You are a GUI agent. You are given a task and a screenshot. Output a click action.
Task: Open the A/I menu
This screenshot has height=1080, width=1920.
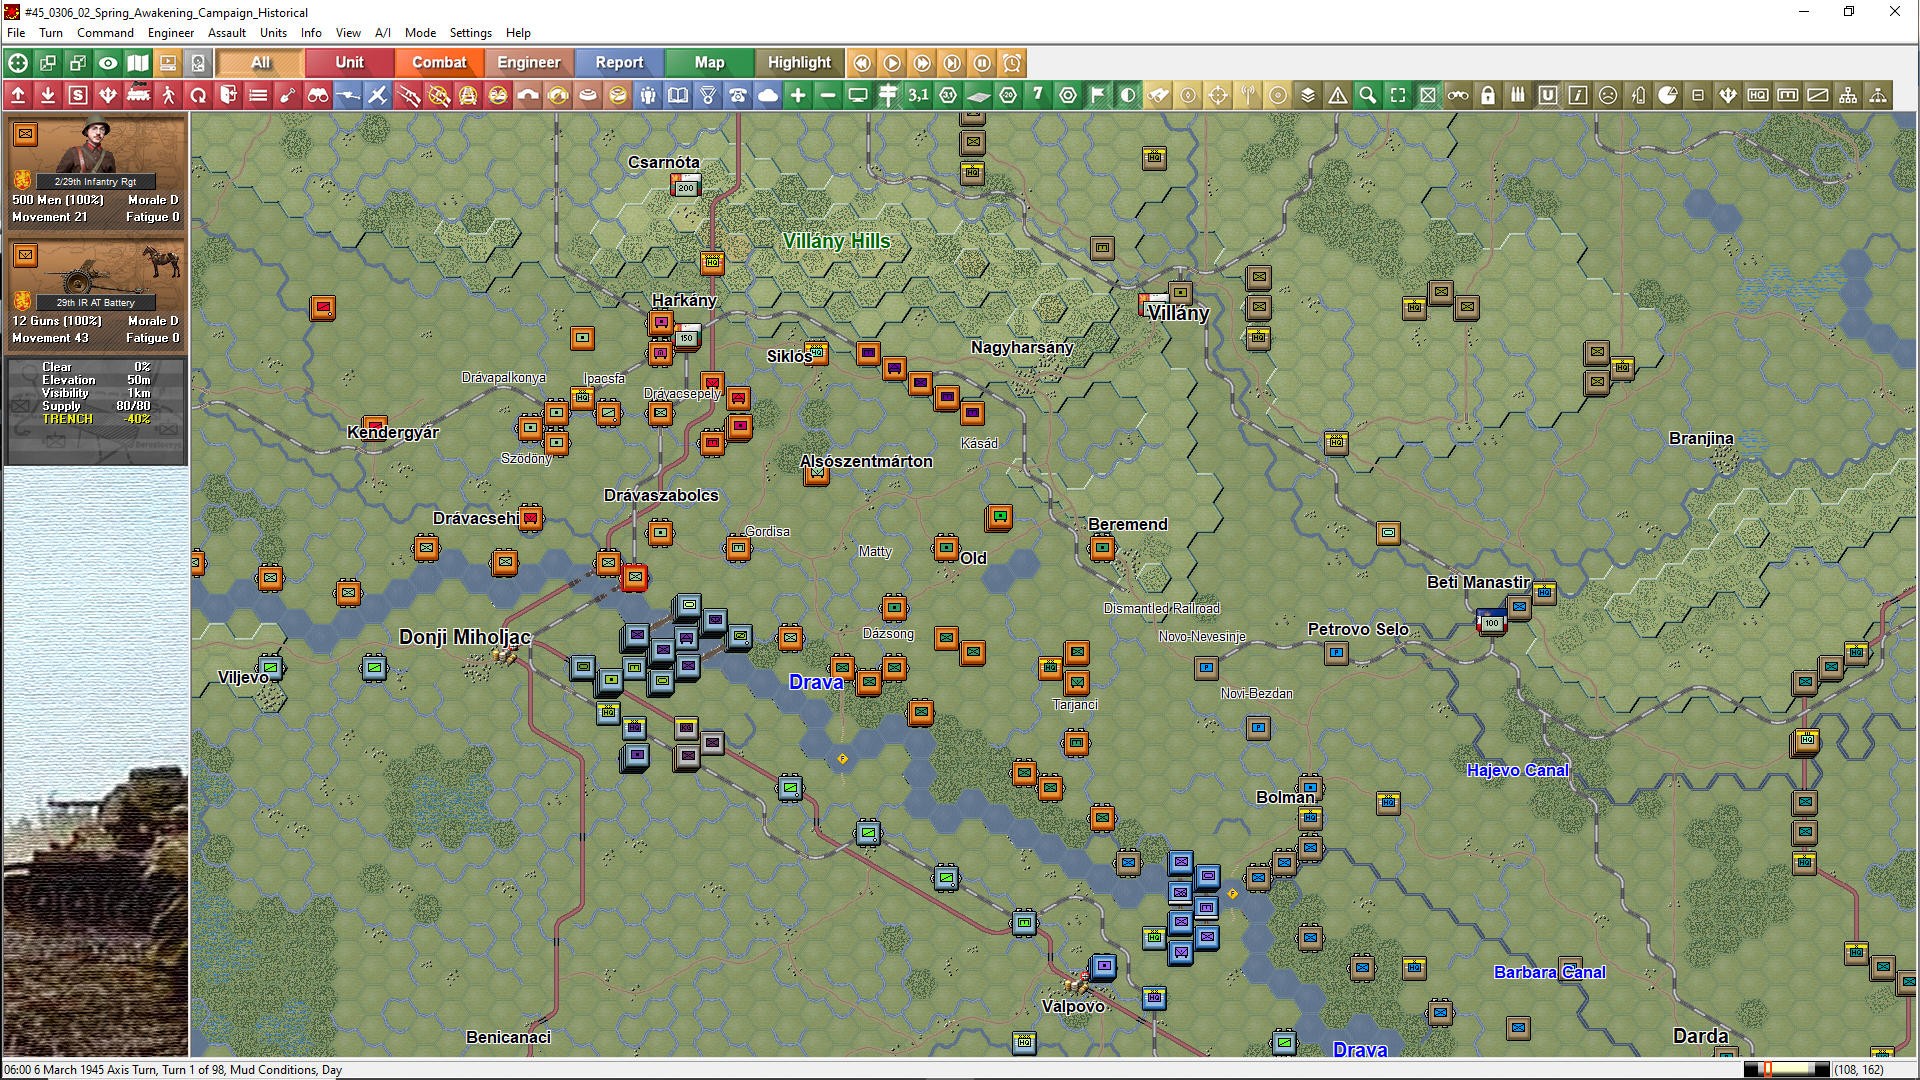pyautogui.click(x=382, y=33)
